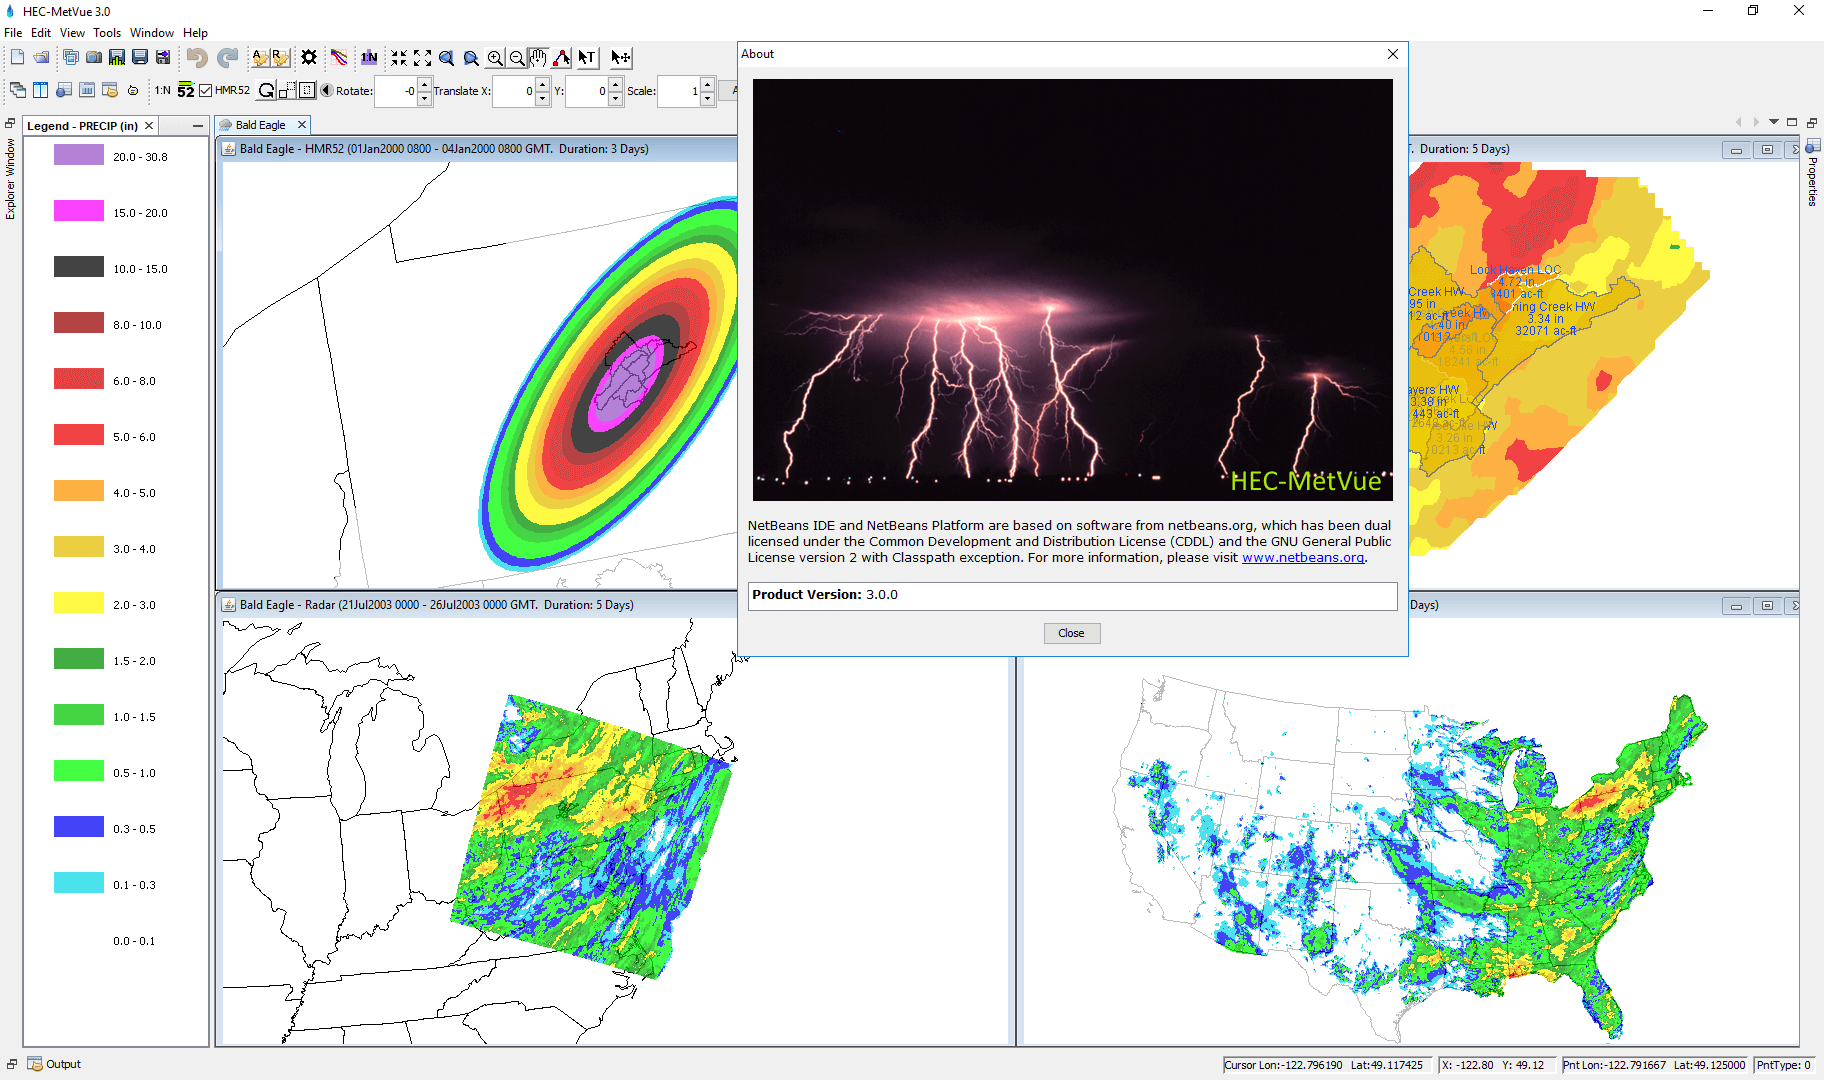This screenshot has height=1080, width=1824.
Task: Click the colored line chart toolbar icon
Action: (339, 58)
